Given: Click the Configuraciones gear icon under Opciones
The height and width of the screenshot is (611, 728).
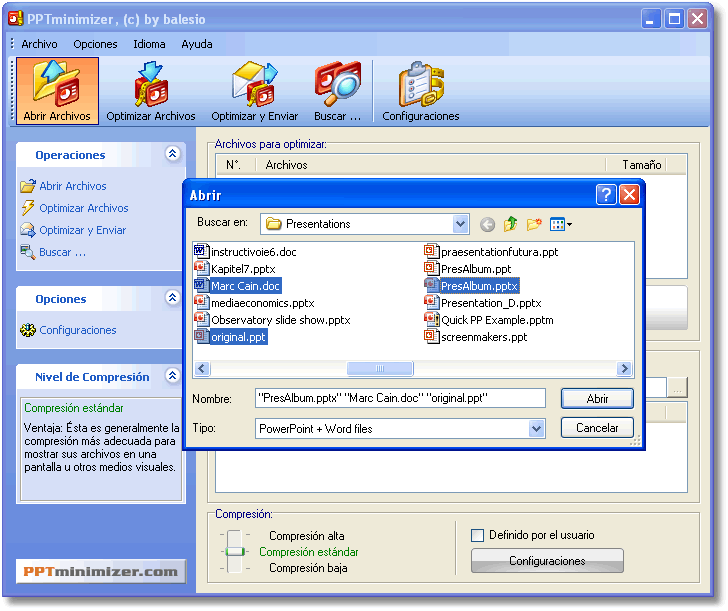Looking at the screenshot, I should click(x=28, y=330).
